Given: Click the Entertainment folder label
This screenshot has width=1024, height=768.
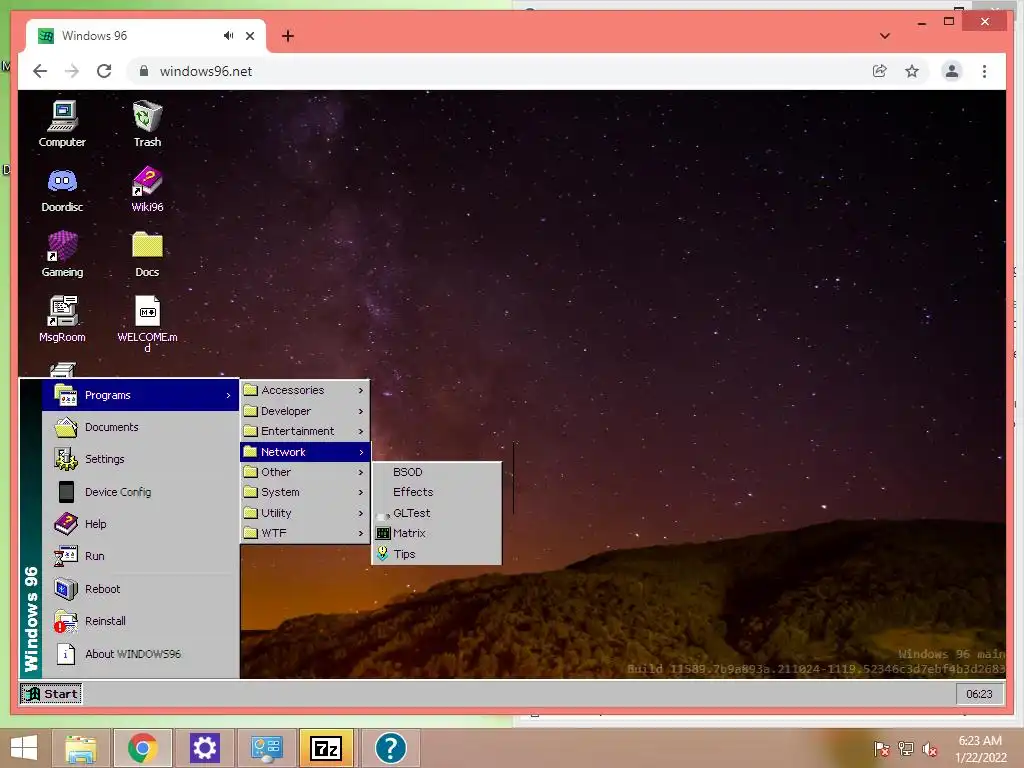Looking at the screenshot, I should (297, 432).
